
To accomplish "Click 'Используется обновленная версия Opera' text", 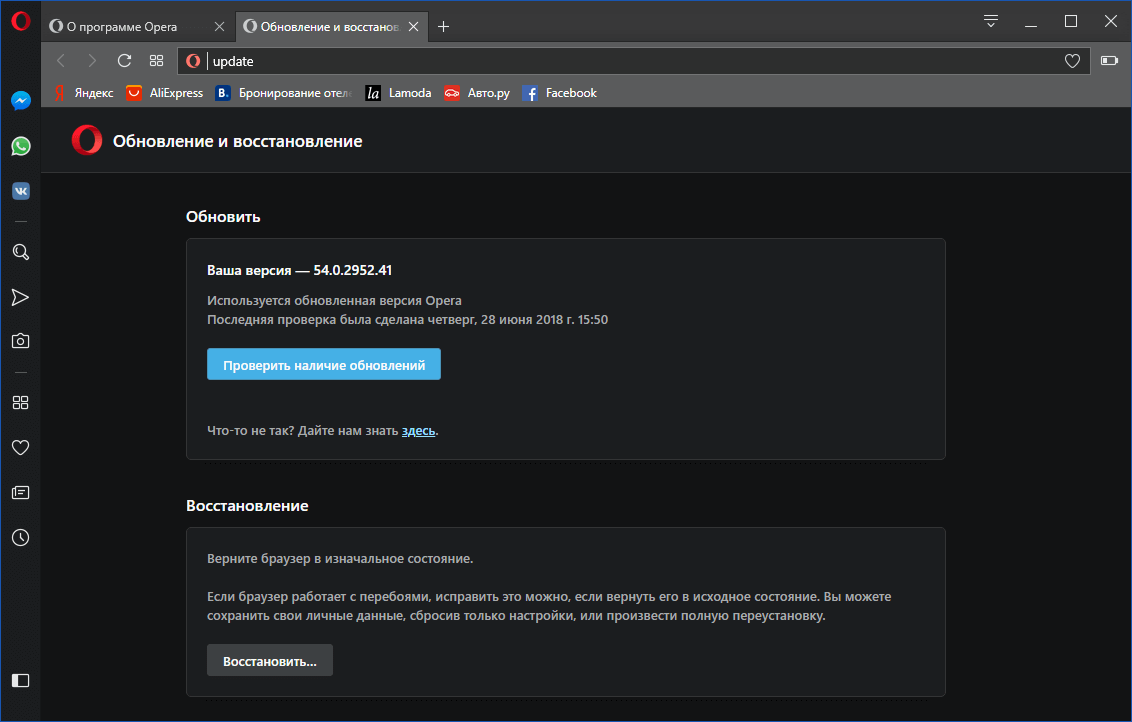I will [334, 301].
